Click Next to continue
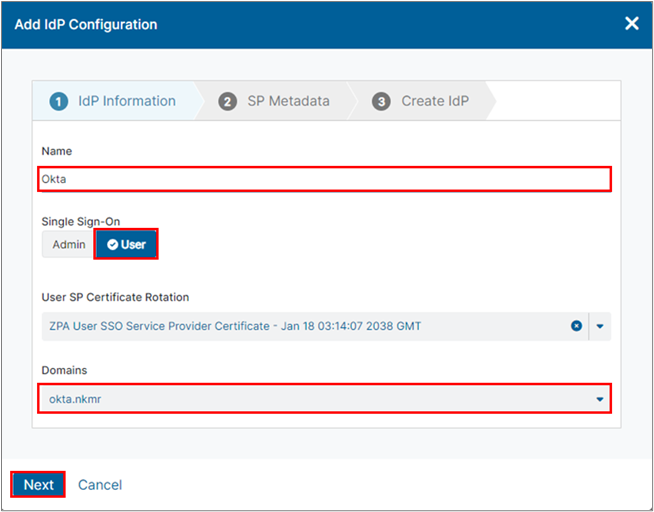 (x=38, y=484)
